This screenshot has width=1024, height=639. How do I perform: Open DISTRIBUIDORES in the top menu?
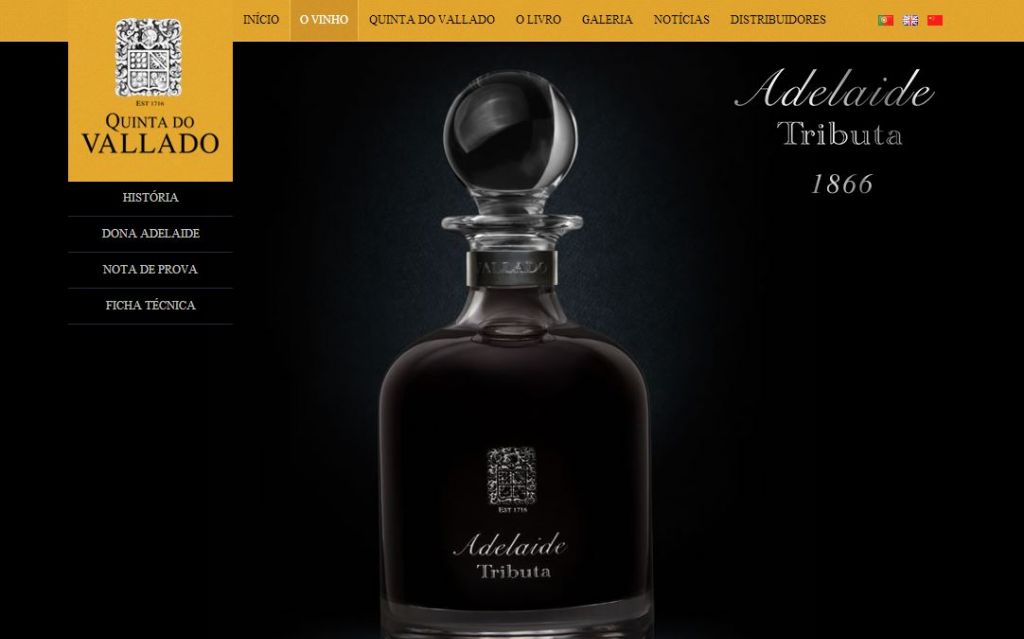coord(778,20)
